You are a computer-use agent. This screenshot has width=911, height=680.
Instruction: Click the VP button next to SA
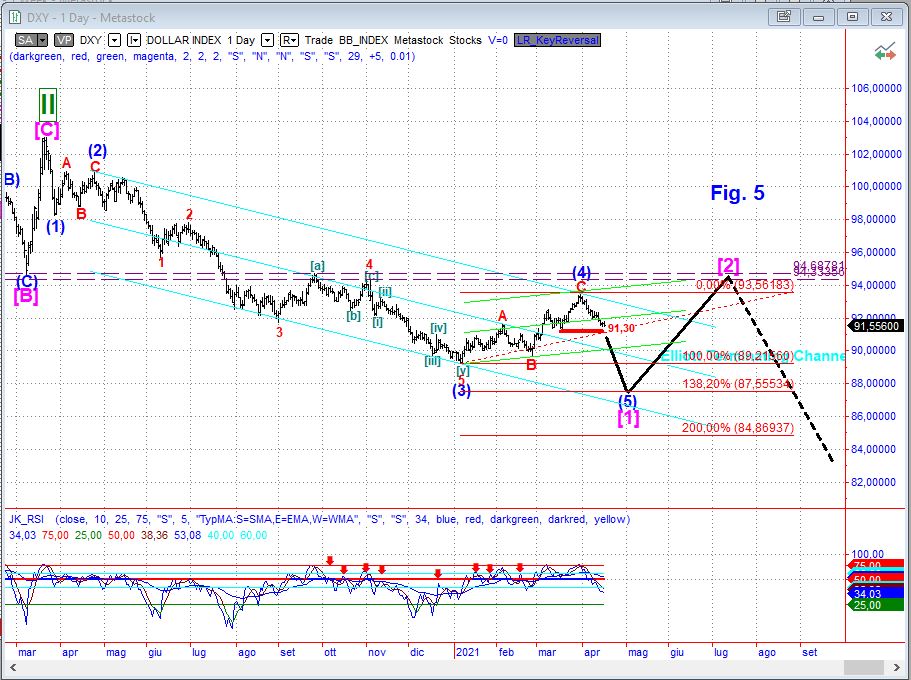(64, 40)
